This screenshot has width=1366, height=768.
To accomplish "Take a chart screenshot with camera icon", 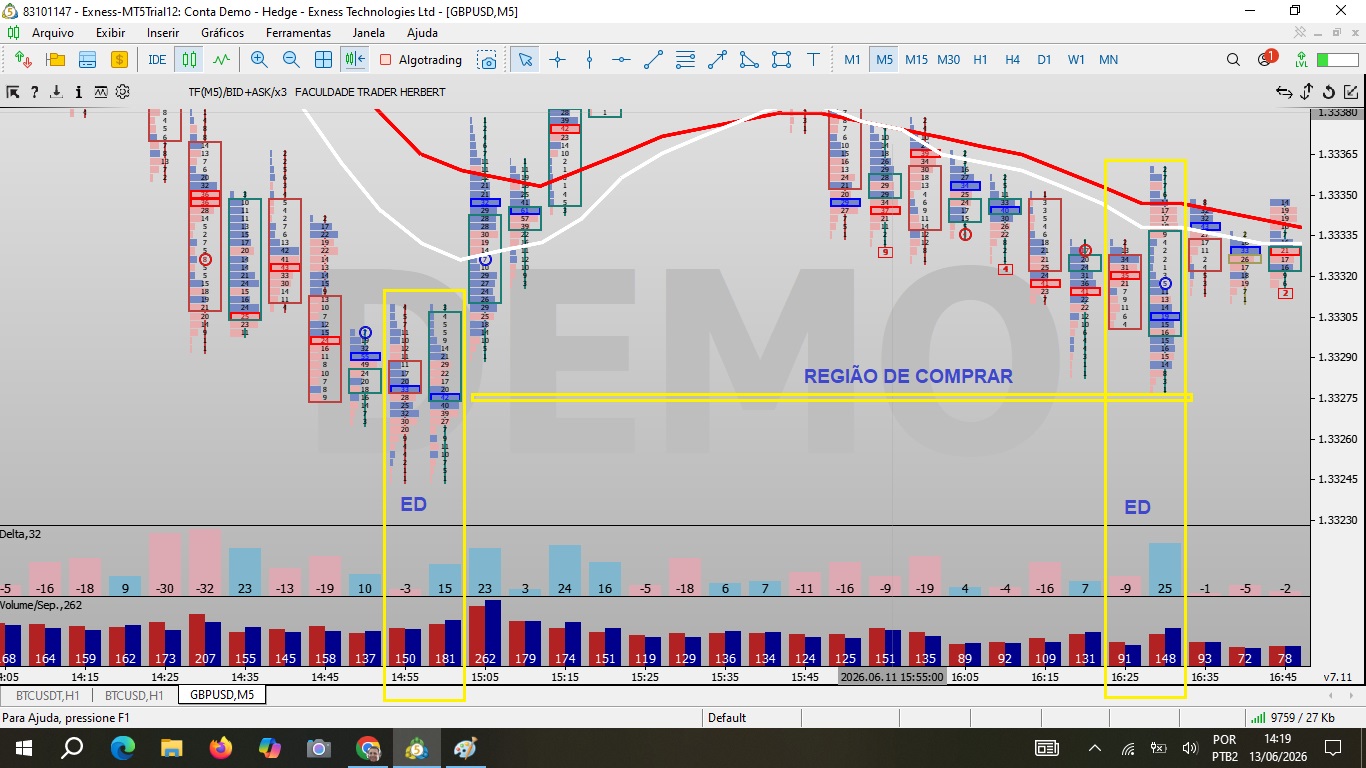I will coord(487,60).
